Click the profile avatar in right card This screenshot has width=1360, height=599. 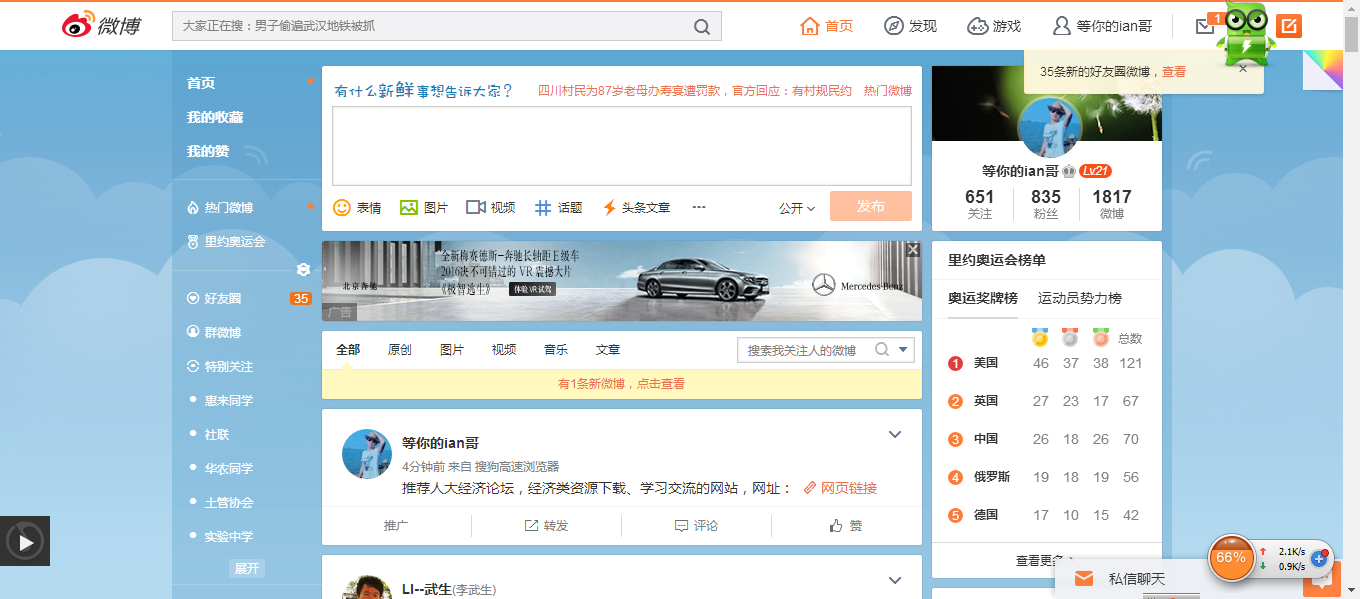[x=1049, y=127]
